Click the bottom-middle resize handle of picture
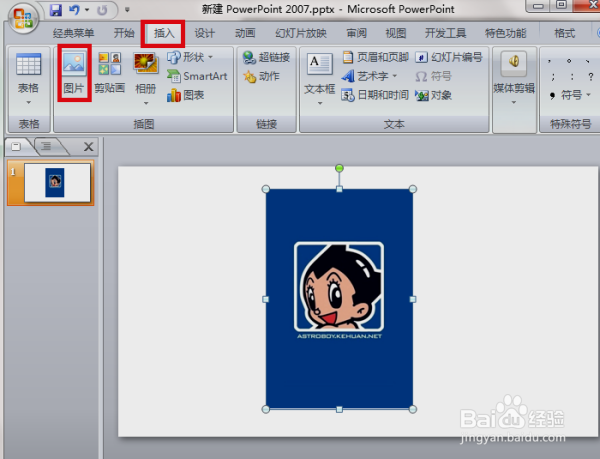 (x=339, y=409)
